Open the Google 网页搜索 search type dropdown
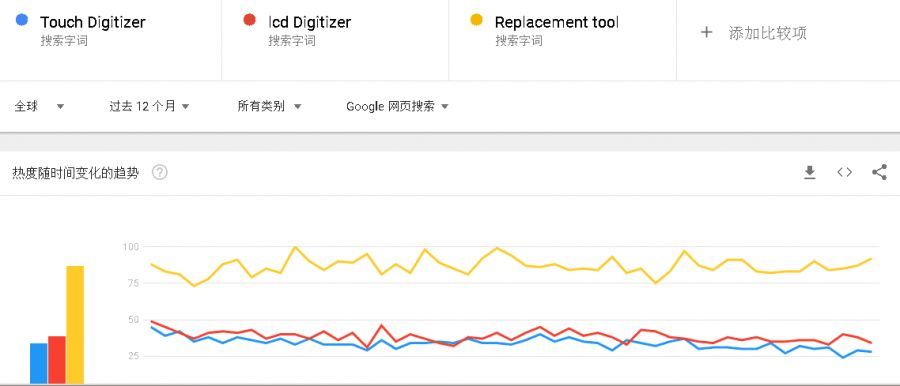The height and width of the screenshot is (386, 900). [x=397, y=106]
